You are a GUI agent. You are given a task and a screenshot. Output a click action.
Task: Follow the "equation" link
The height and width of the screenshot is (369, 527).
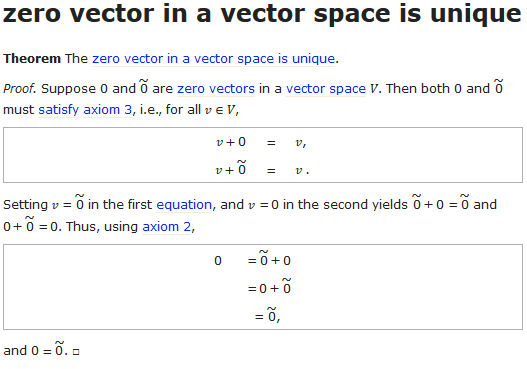click(184, 205)
